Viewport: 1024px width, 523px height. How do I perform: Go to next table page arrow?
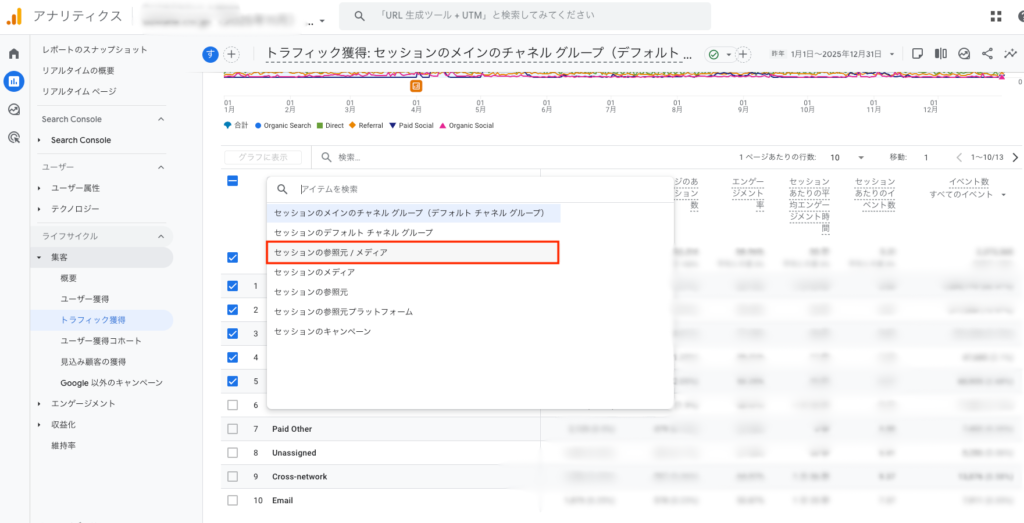(x=1015, y=157)
